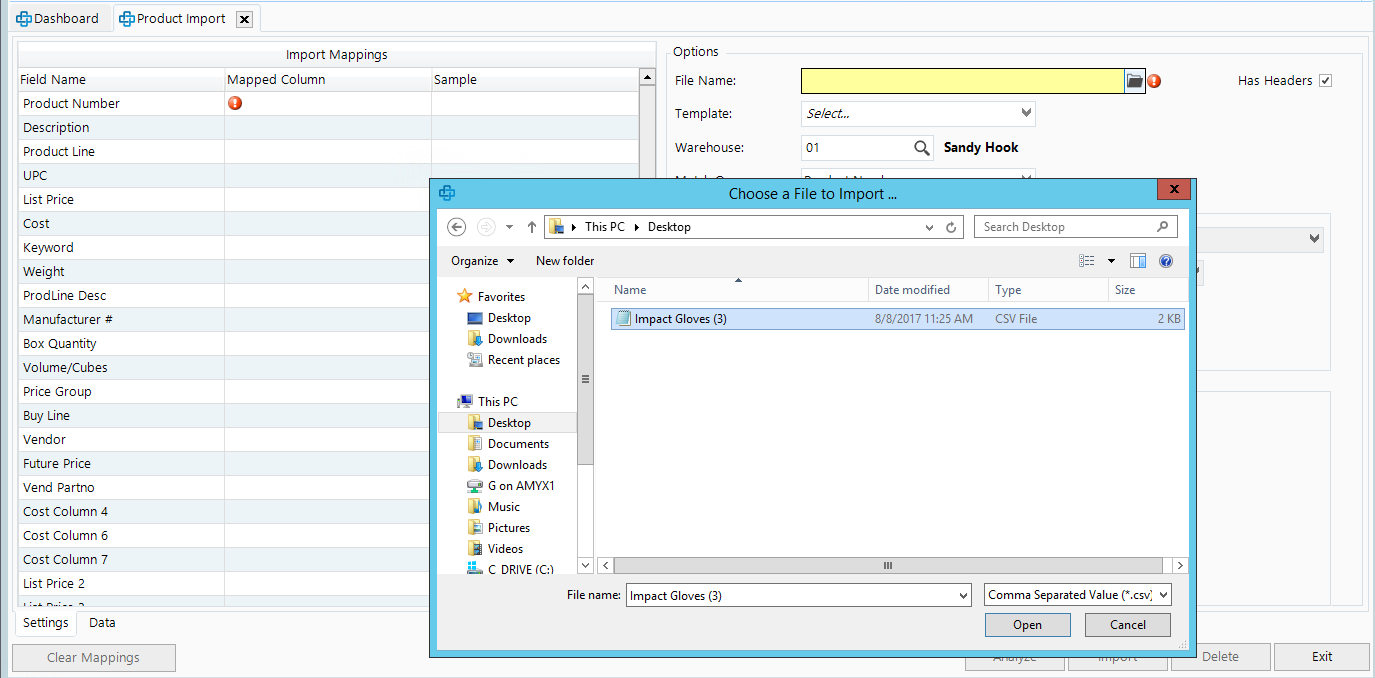Select the Impact Gloves (3) file
1375x678 pixels.
coord(680,319)
